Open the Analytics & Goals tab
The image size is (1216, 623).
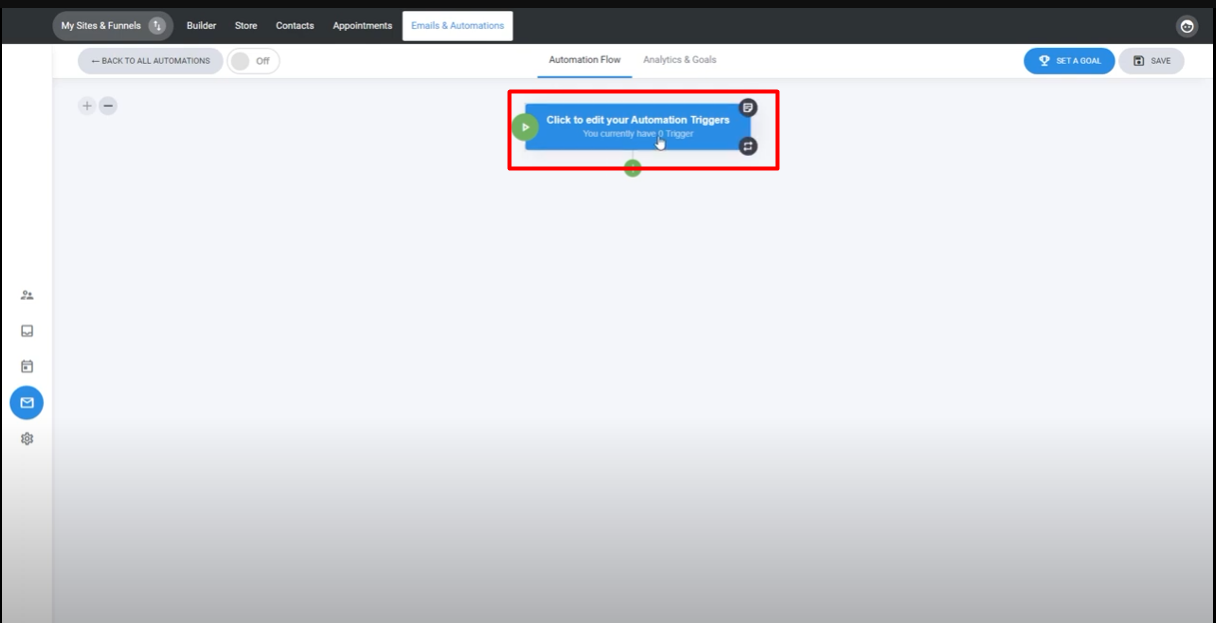point(680,60)
